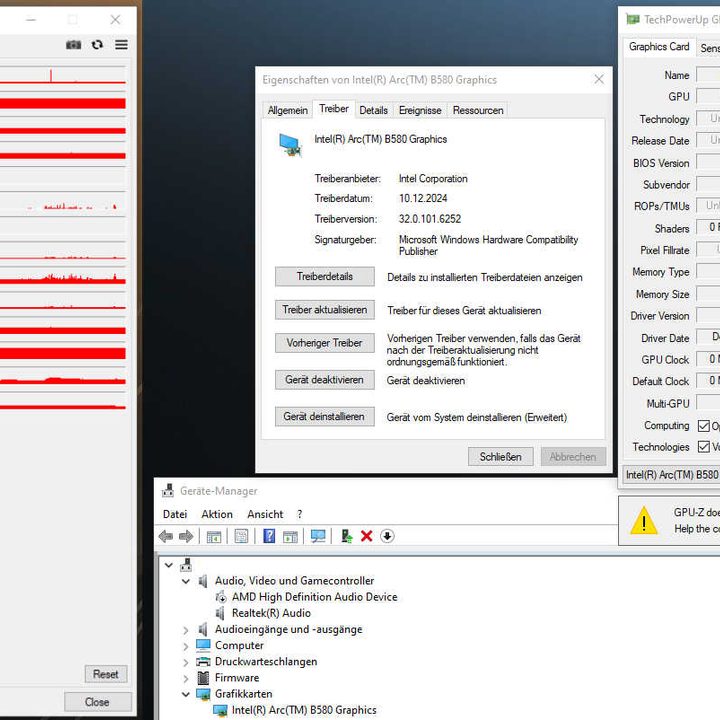The height and width of the screenshot is (720, 720).
Task: Toggle the Technologies checkbox in GPU-Z
Action: click(x=703, y=446)
